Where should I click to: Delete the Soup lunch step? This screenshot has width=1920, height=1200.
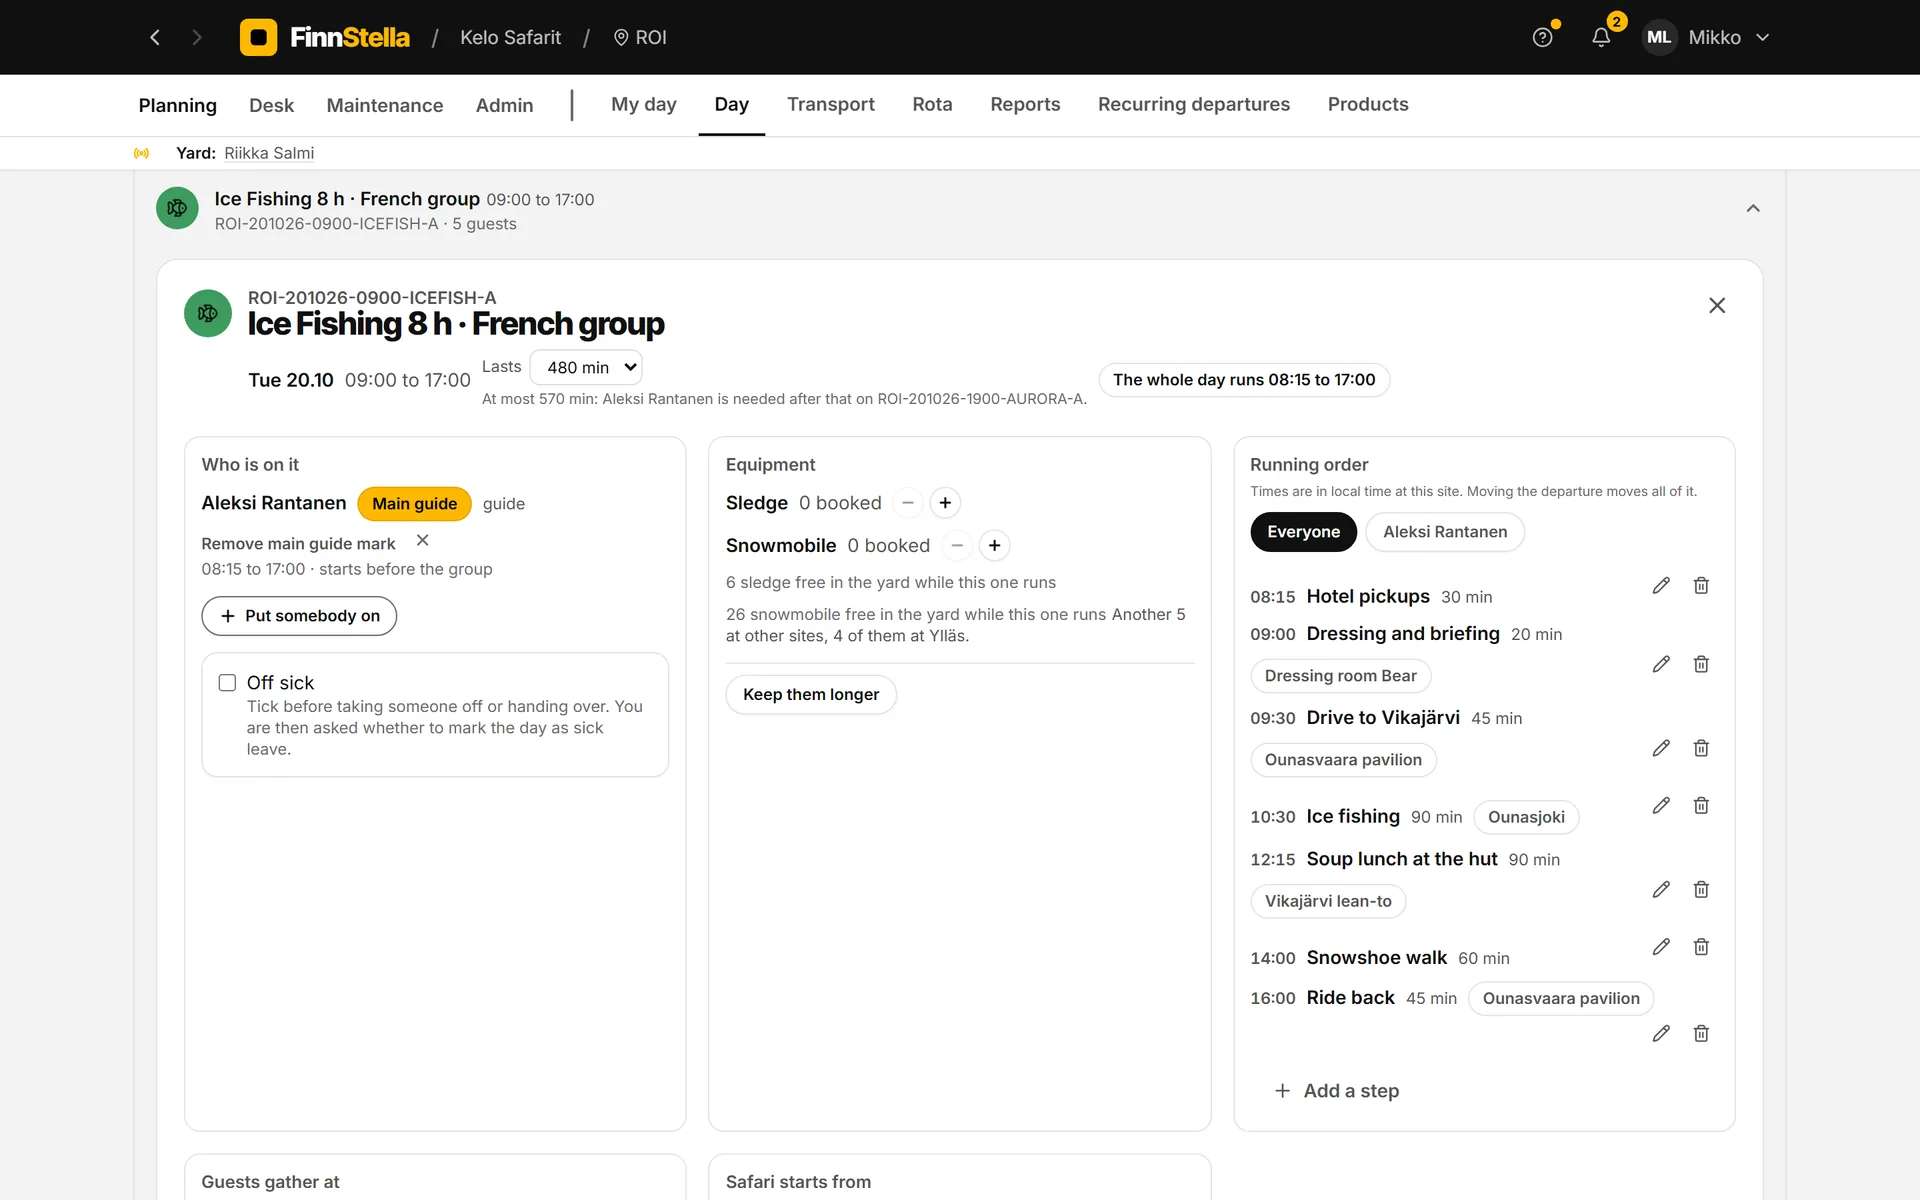click(x=1701, y=889)
